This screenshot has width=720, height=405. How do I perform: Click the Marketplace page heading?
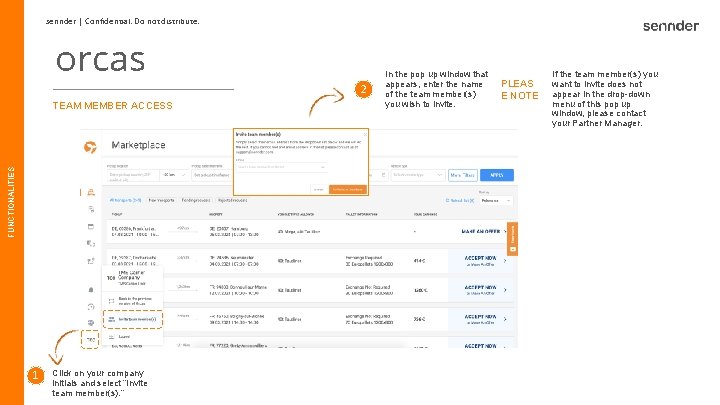[x=138, y=145]
